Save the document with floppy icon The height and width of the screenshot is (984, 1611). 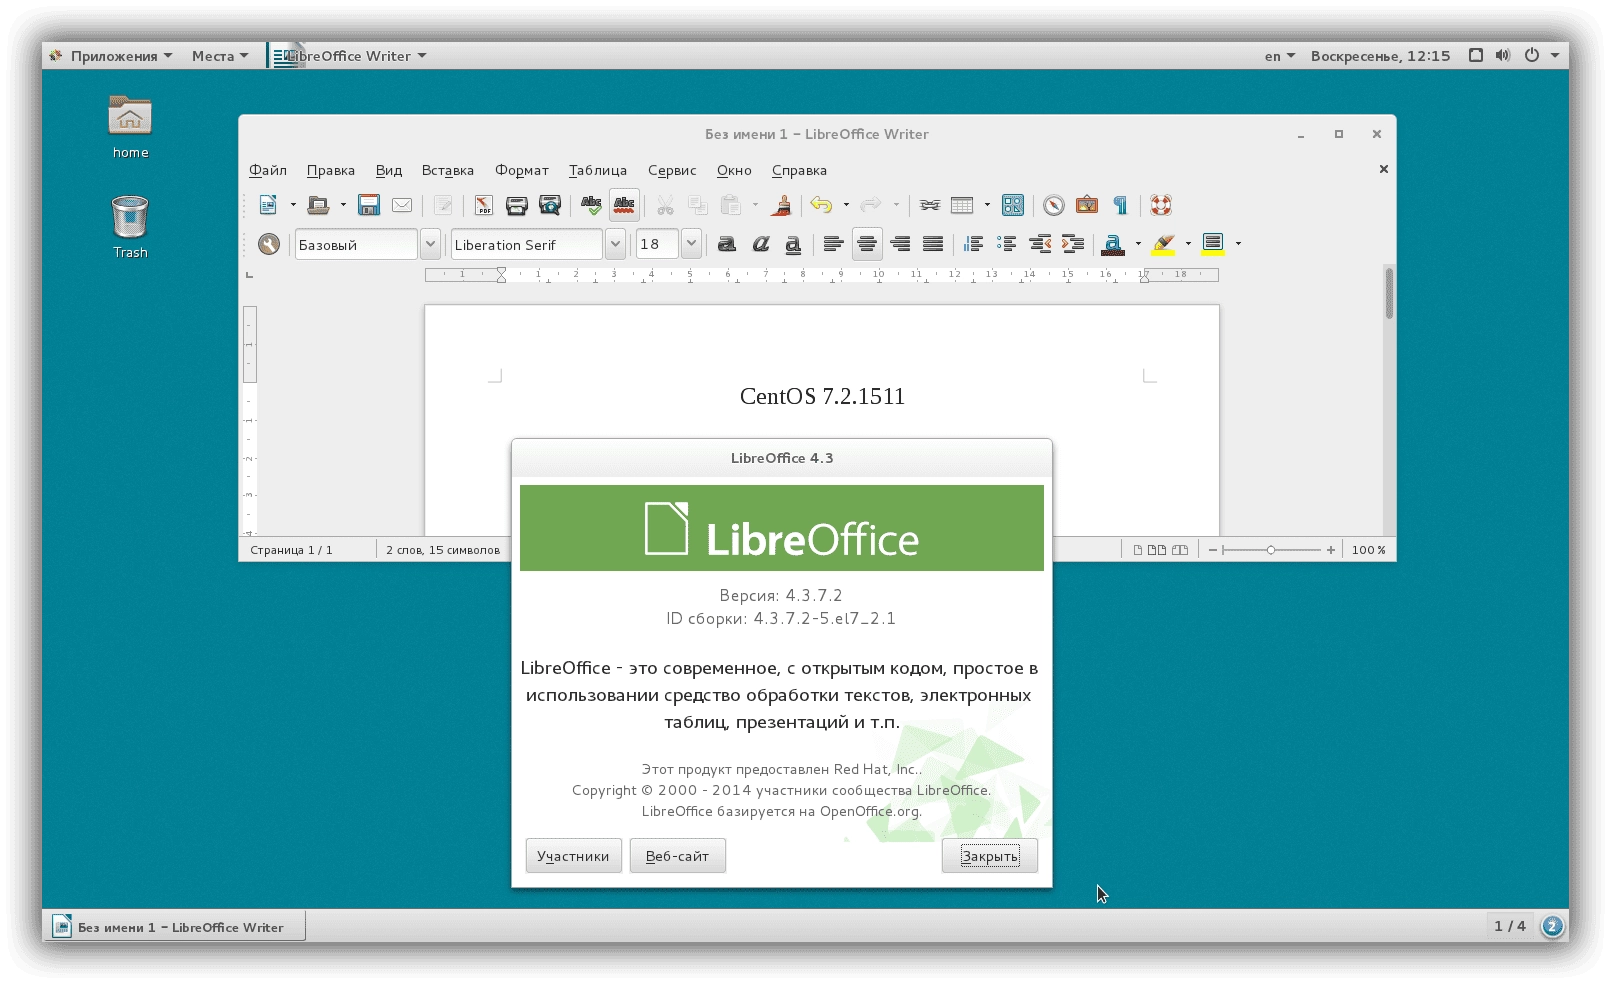point(369,205)
